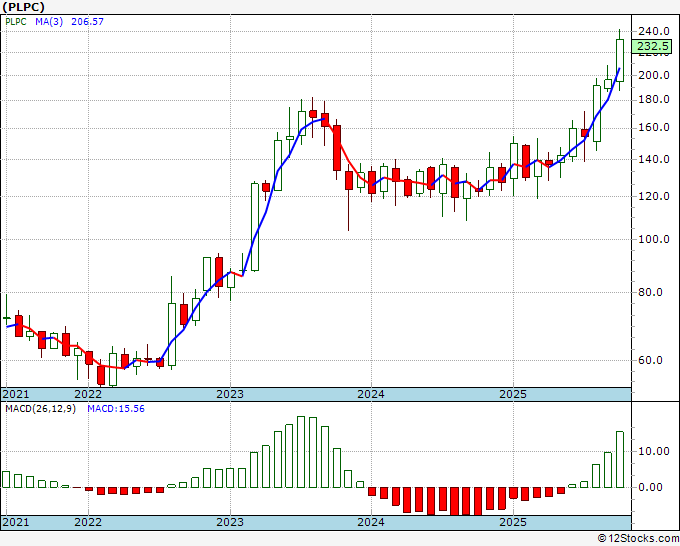Click 2023 on the MACD panel timeline
The image size is (680, 546).
click(x=230, y=522)
